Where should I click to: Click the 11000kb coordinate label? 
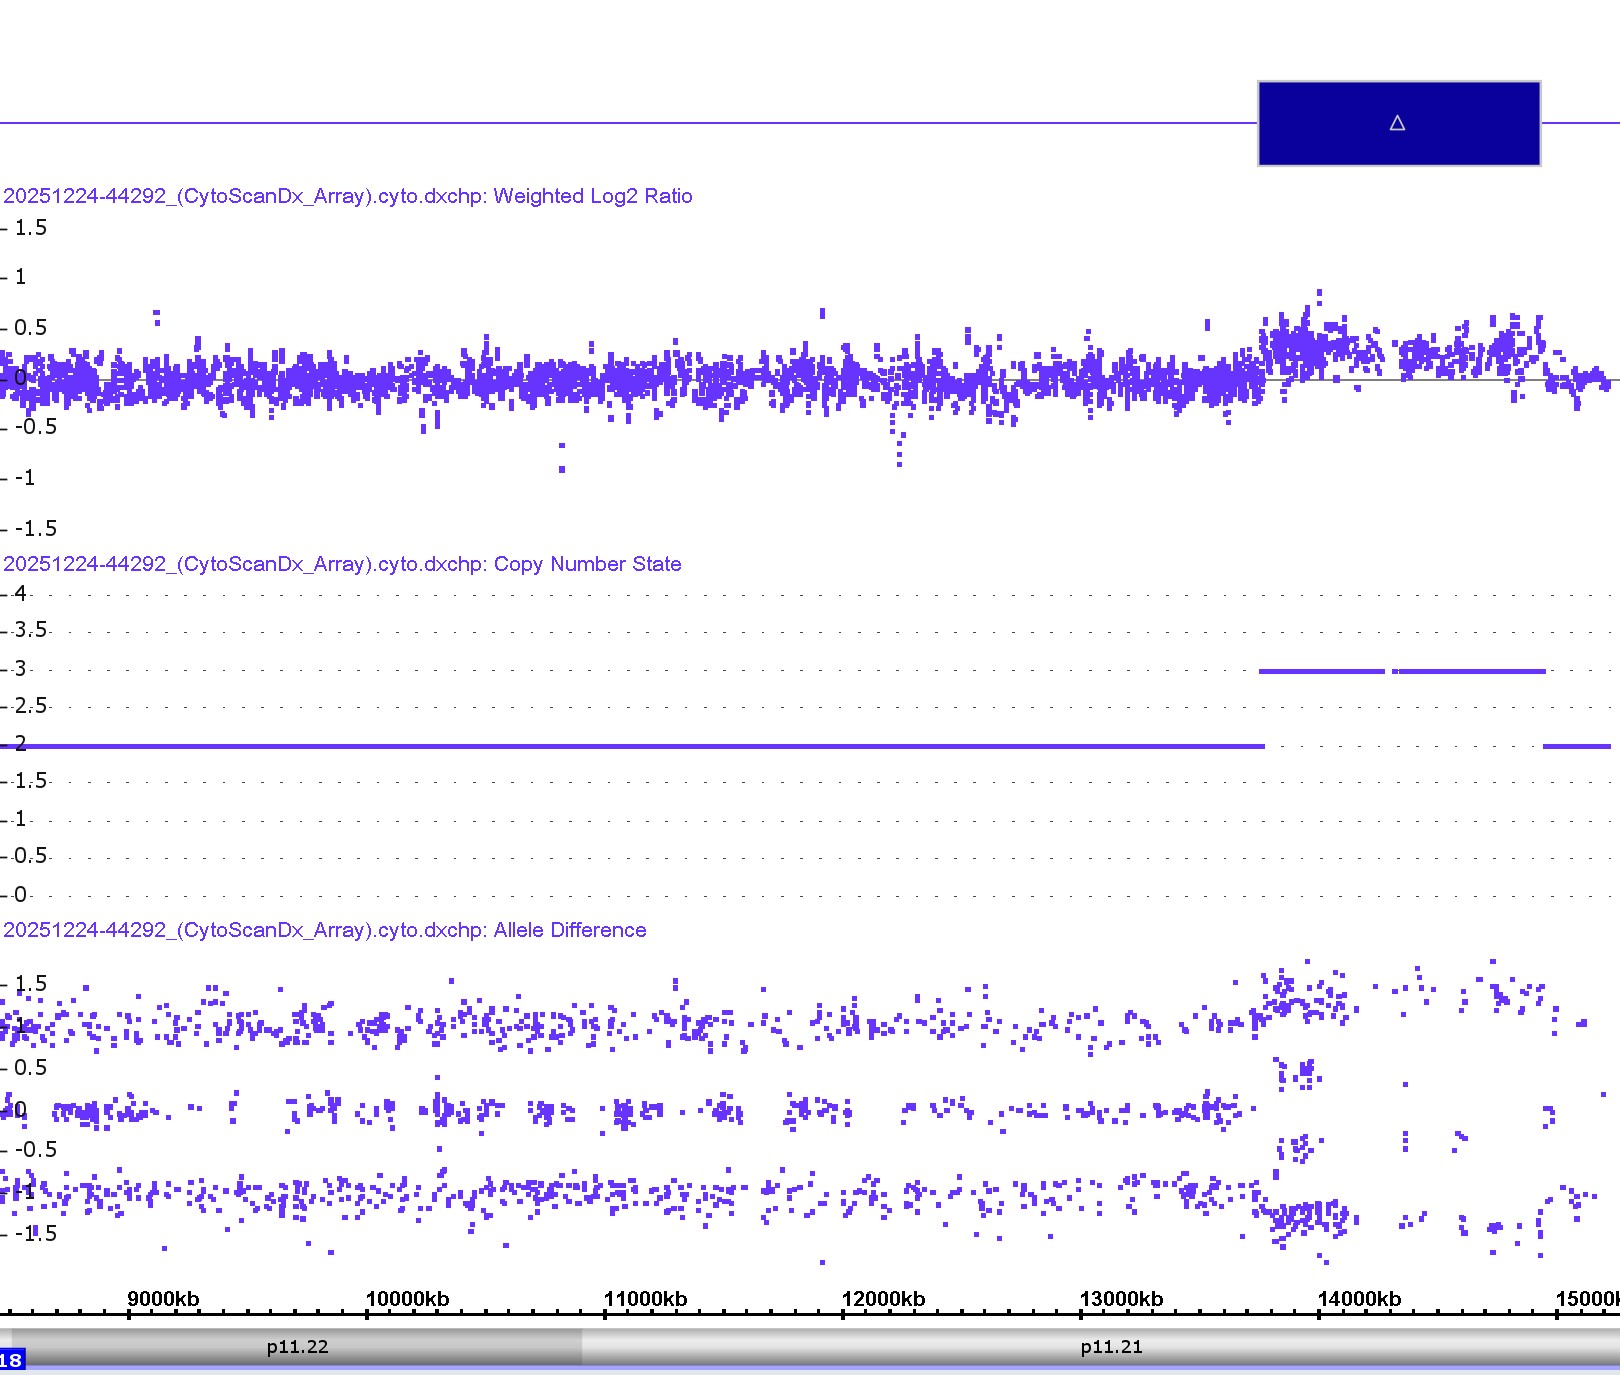pos(645,1299)
